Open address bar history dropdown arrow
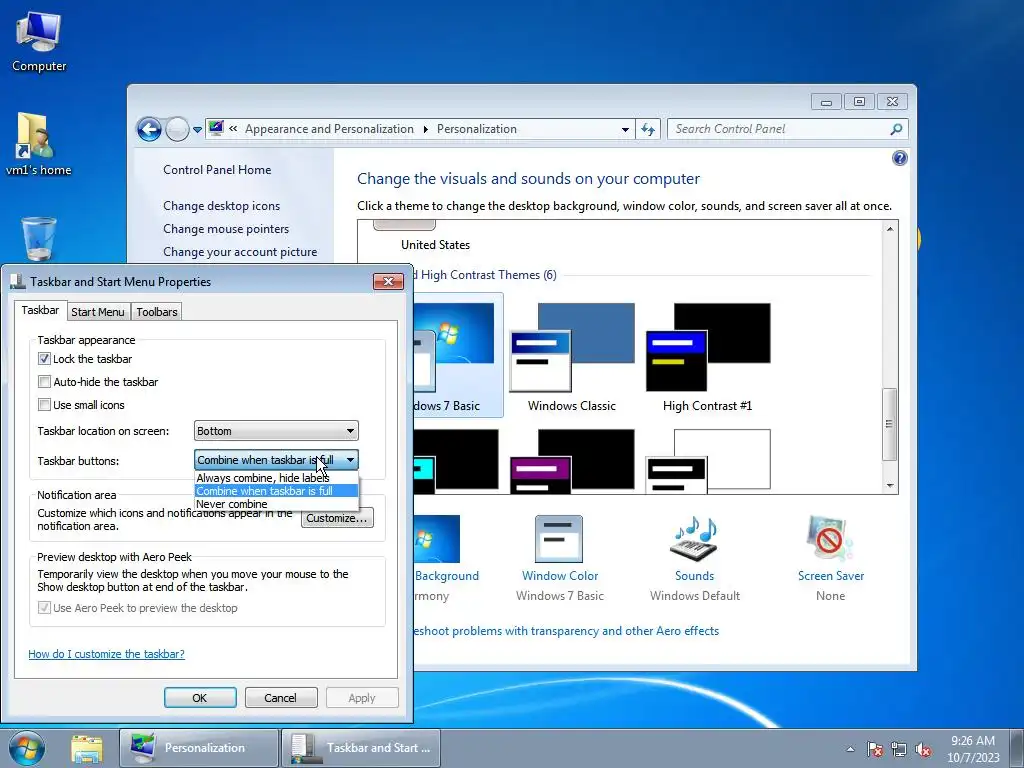1024x768 pixels. click(x=625, y=129)
